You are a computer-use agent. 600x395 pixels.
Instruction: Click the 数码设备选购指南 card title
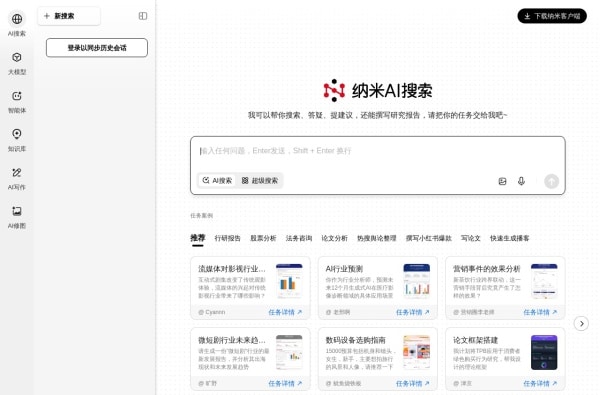click(x=355, y=340)
